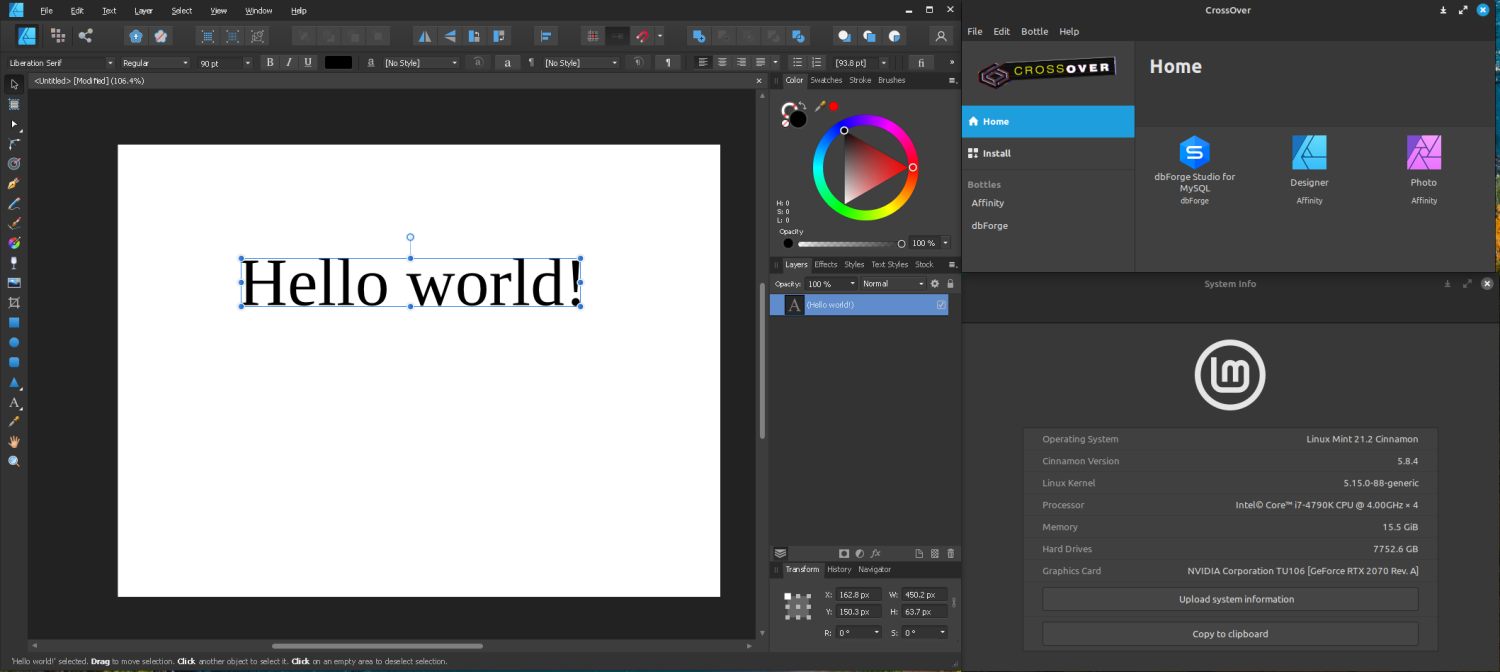Select the Pen tool in the tools panel
Screen dimensions: 1500x672
click(x=14, y=184)
